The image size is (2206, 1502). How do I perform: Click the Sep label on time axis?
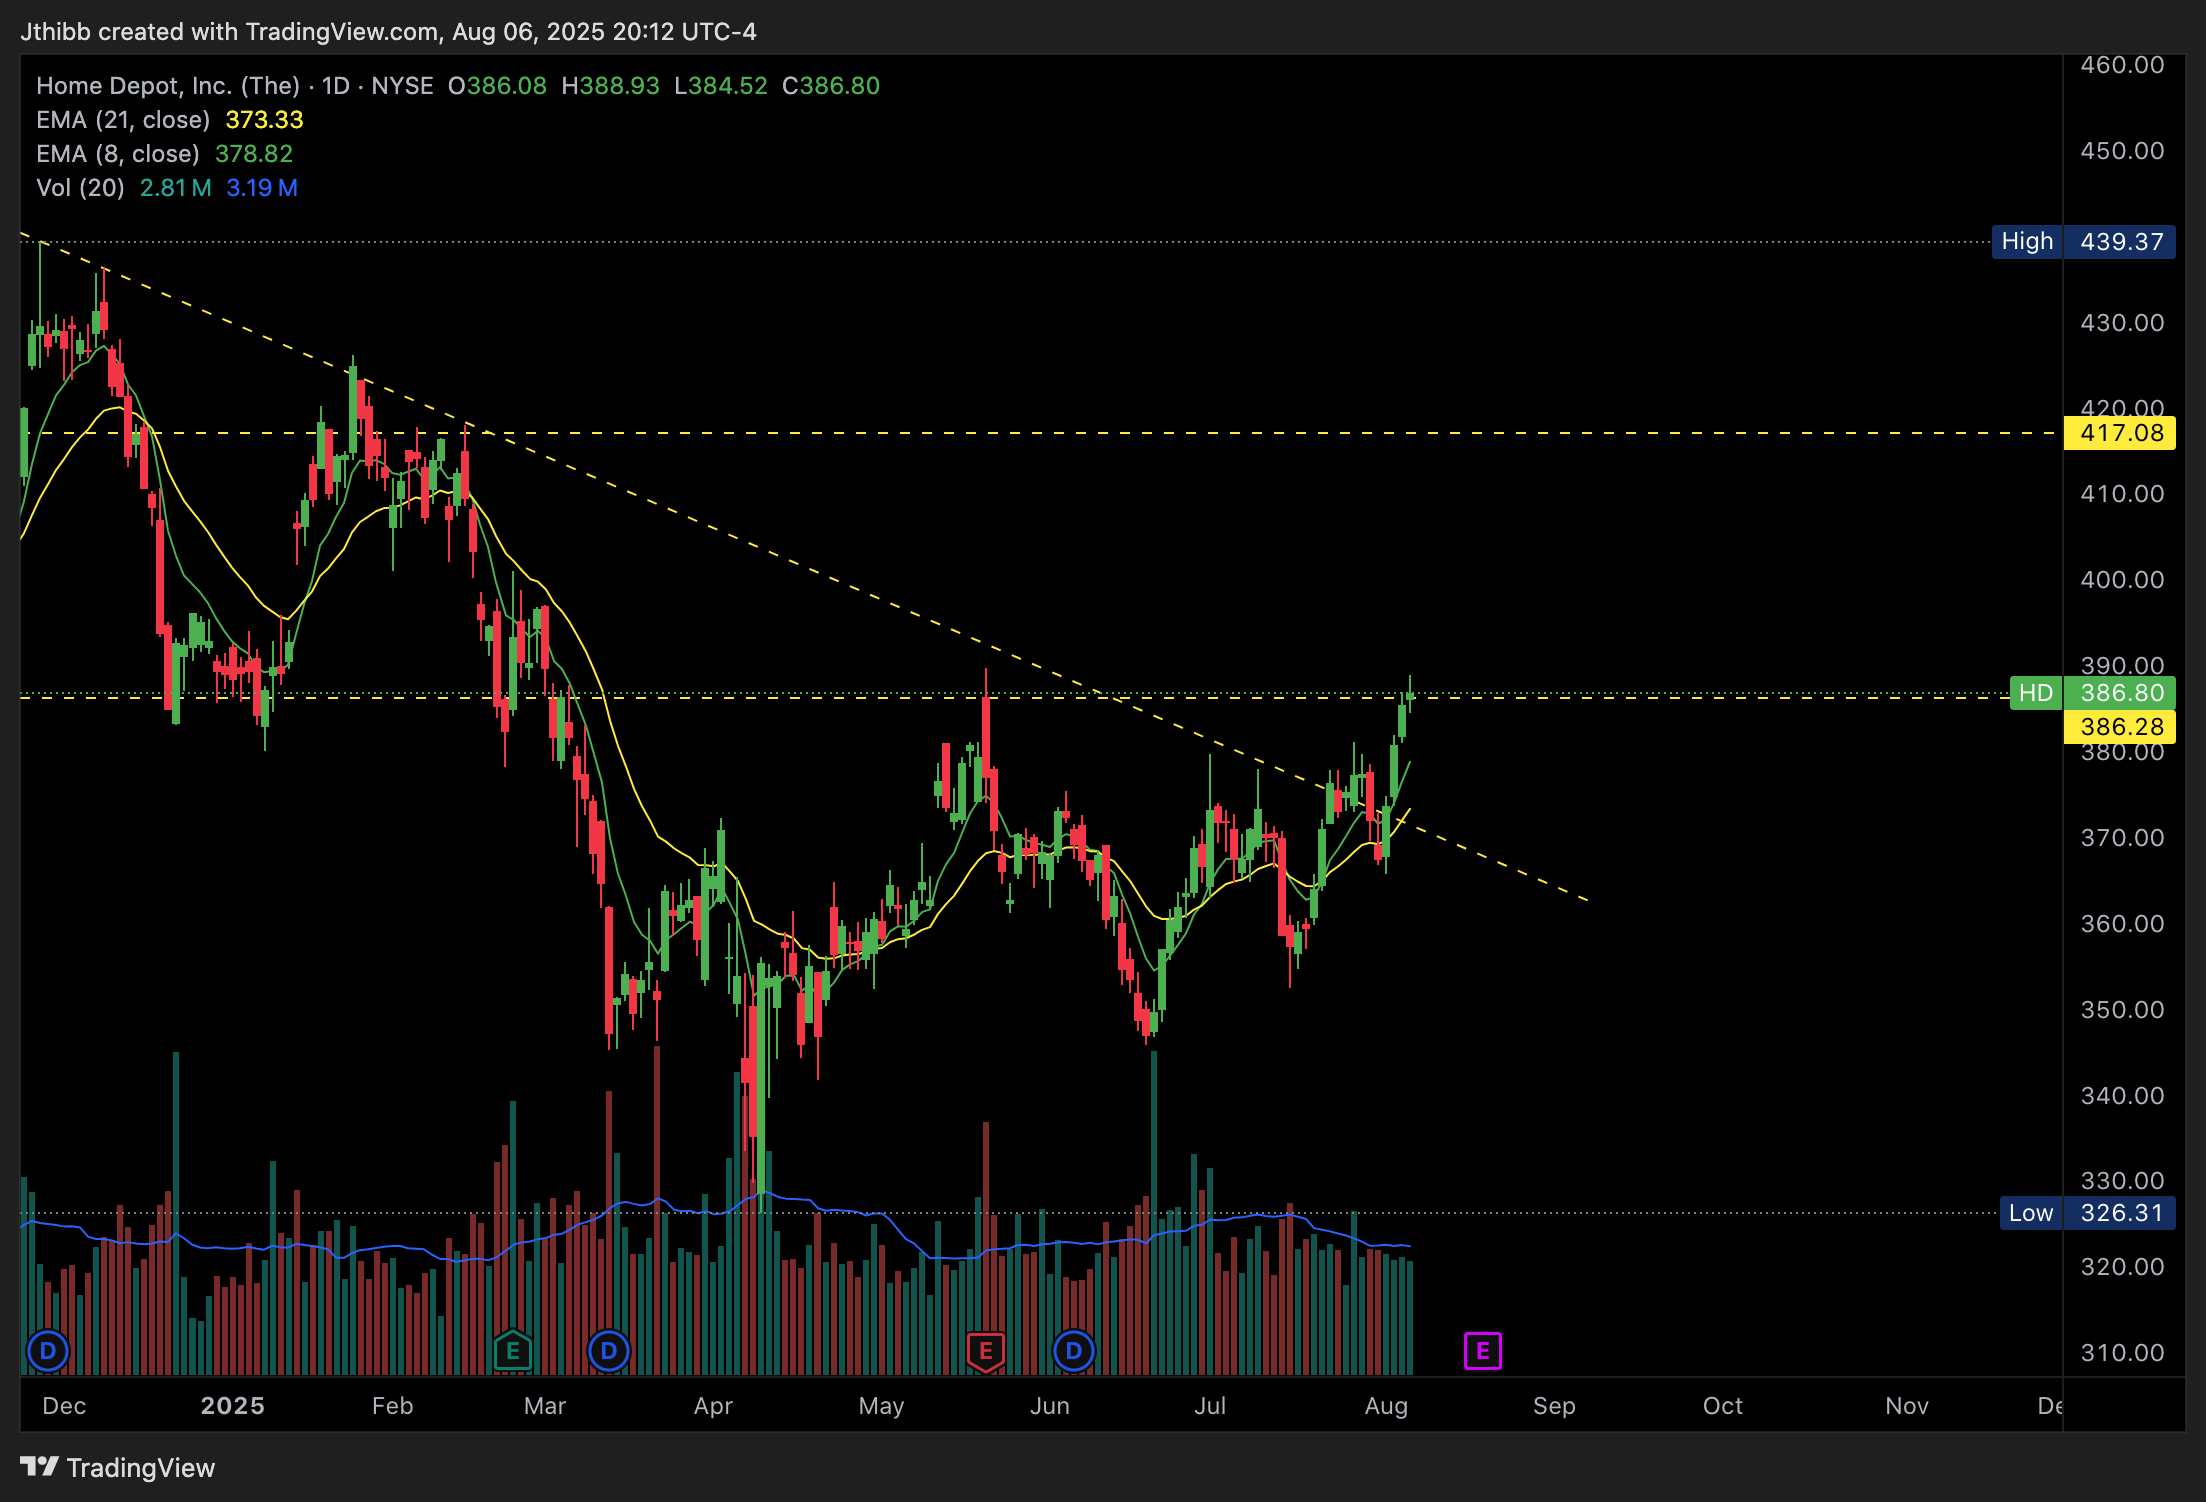(1554, 1406)
